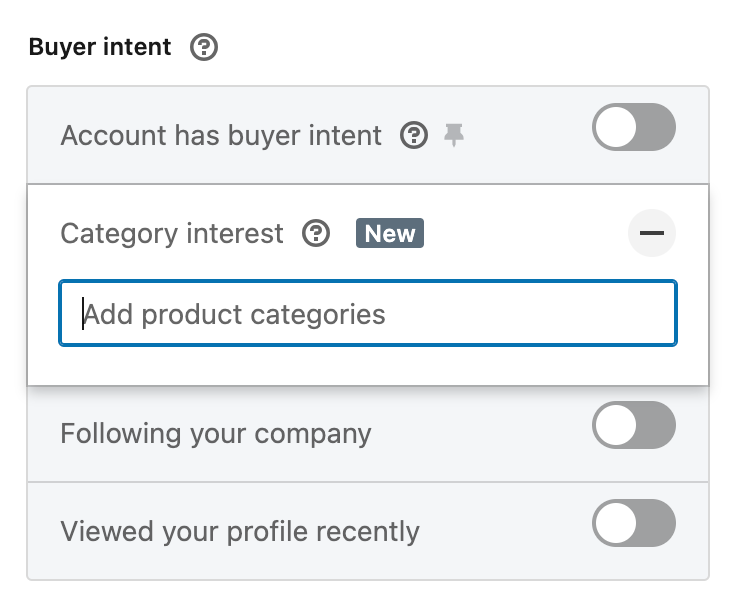Pin the Account has buyer intent filter
Screen dimensions: 737x613
point(454,135)
